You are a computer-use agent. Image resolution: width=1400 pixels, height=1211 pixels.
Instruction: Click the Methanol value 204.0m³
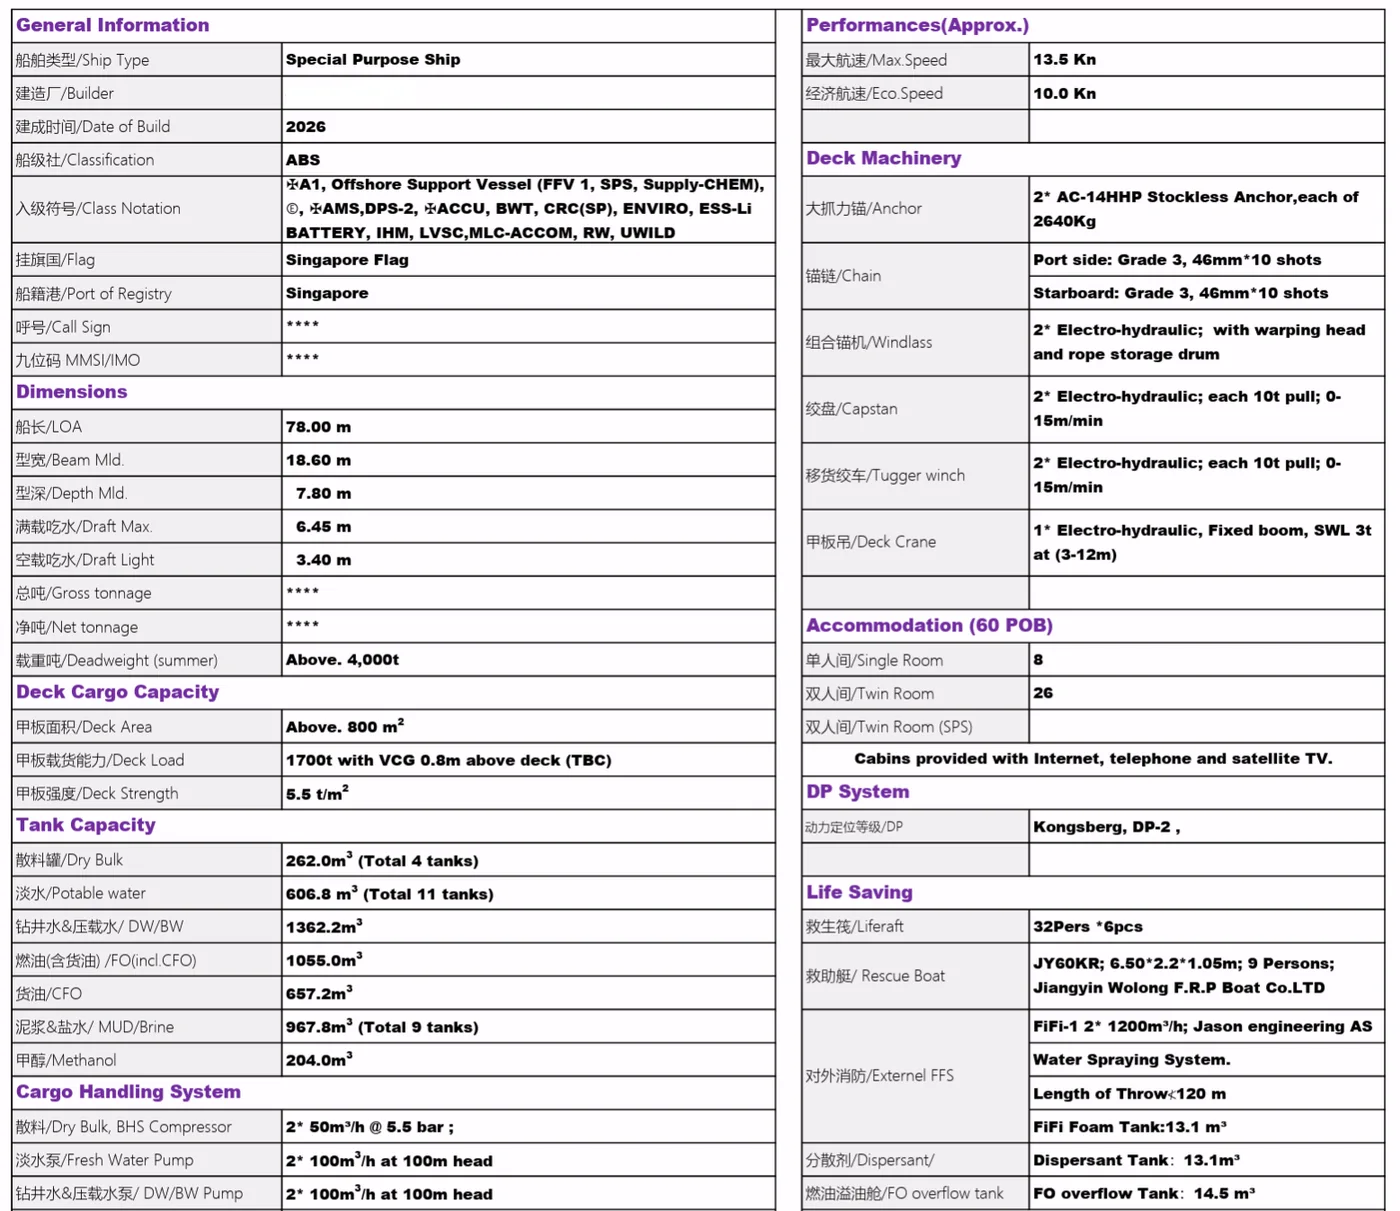click(319, 1060)
